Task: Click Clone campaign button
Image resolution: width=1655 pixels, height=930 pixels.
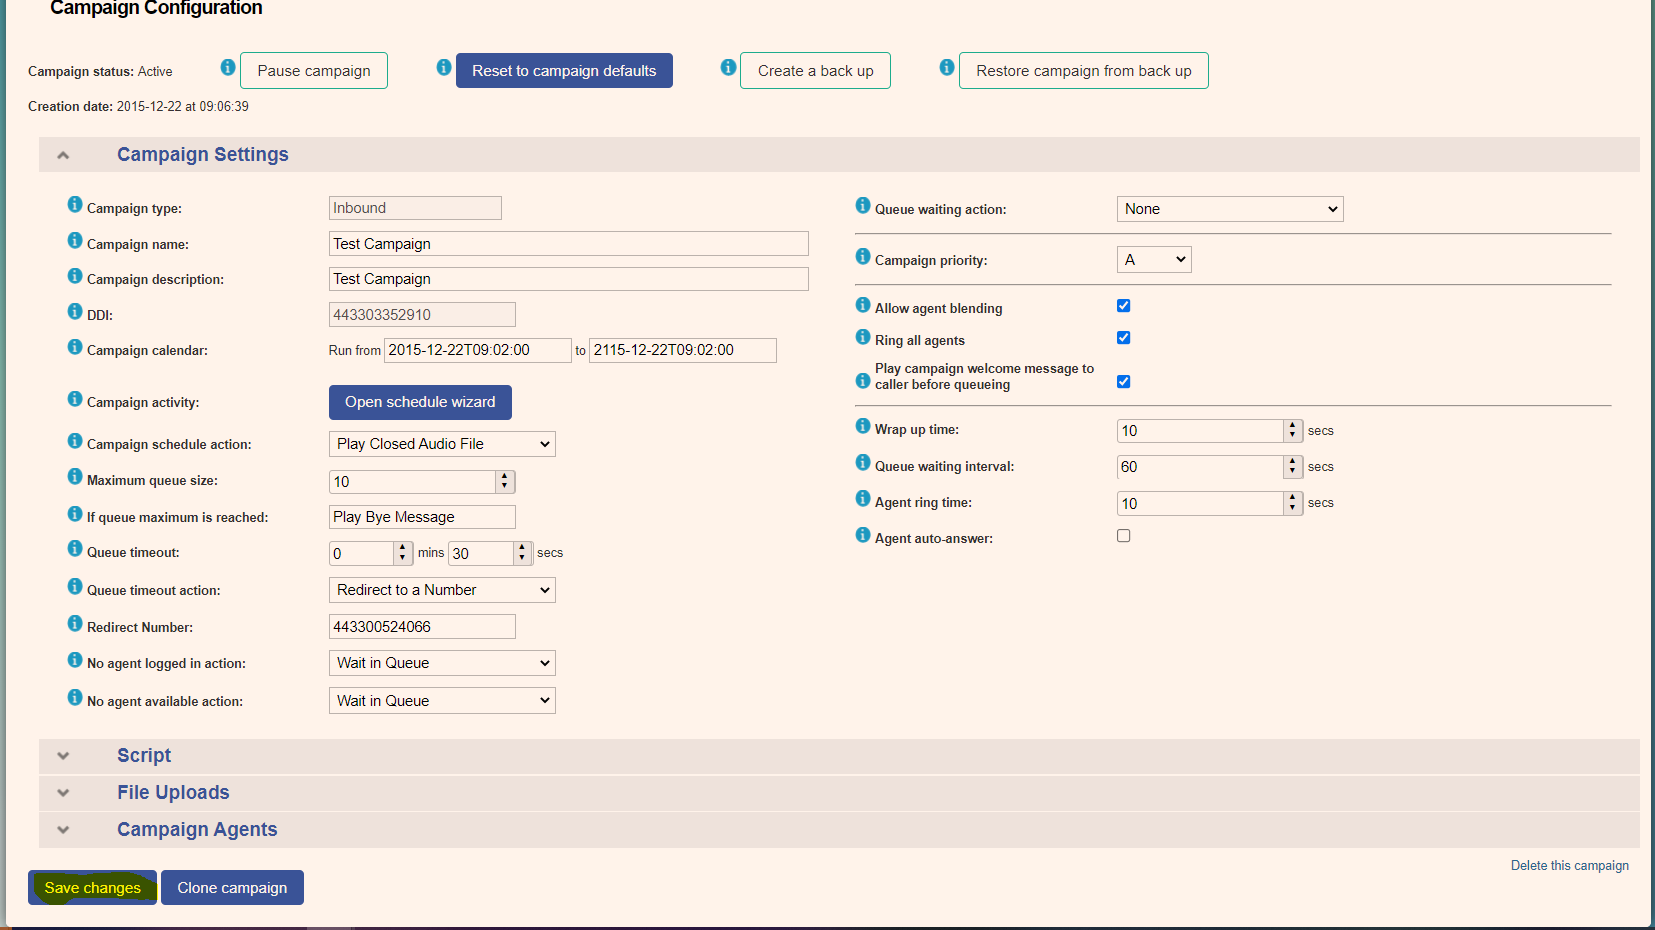Action: 232,888
